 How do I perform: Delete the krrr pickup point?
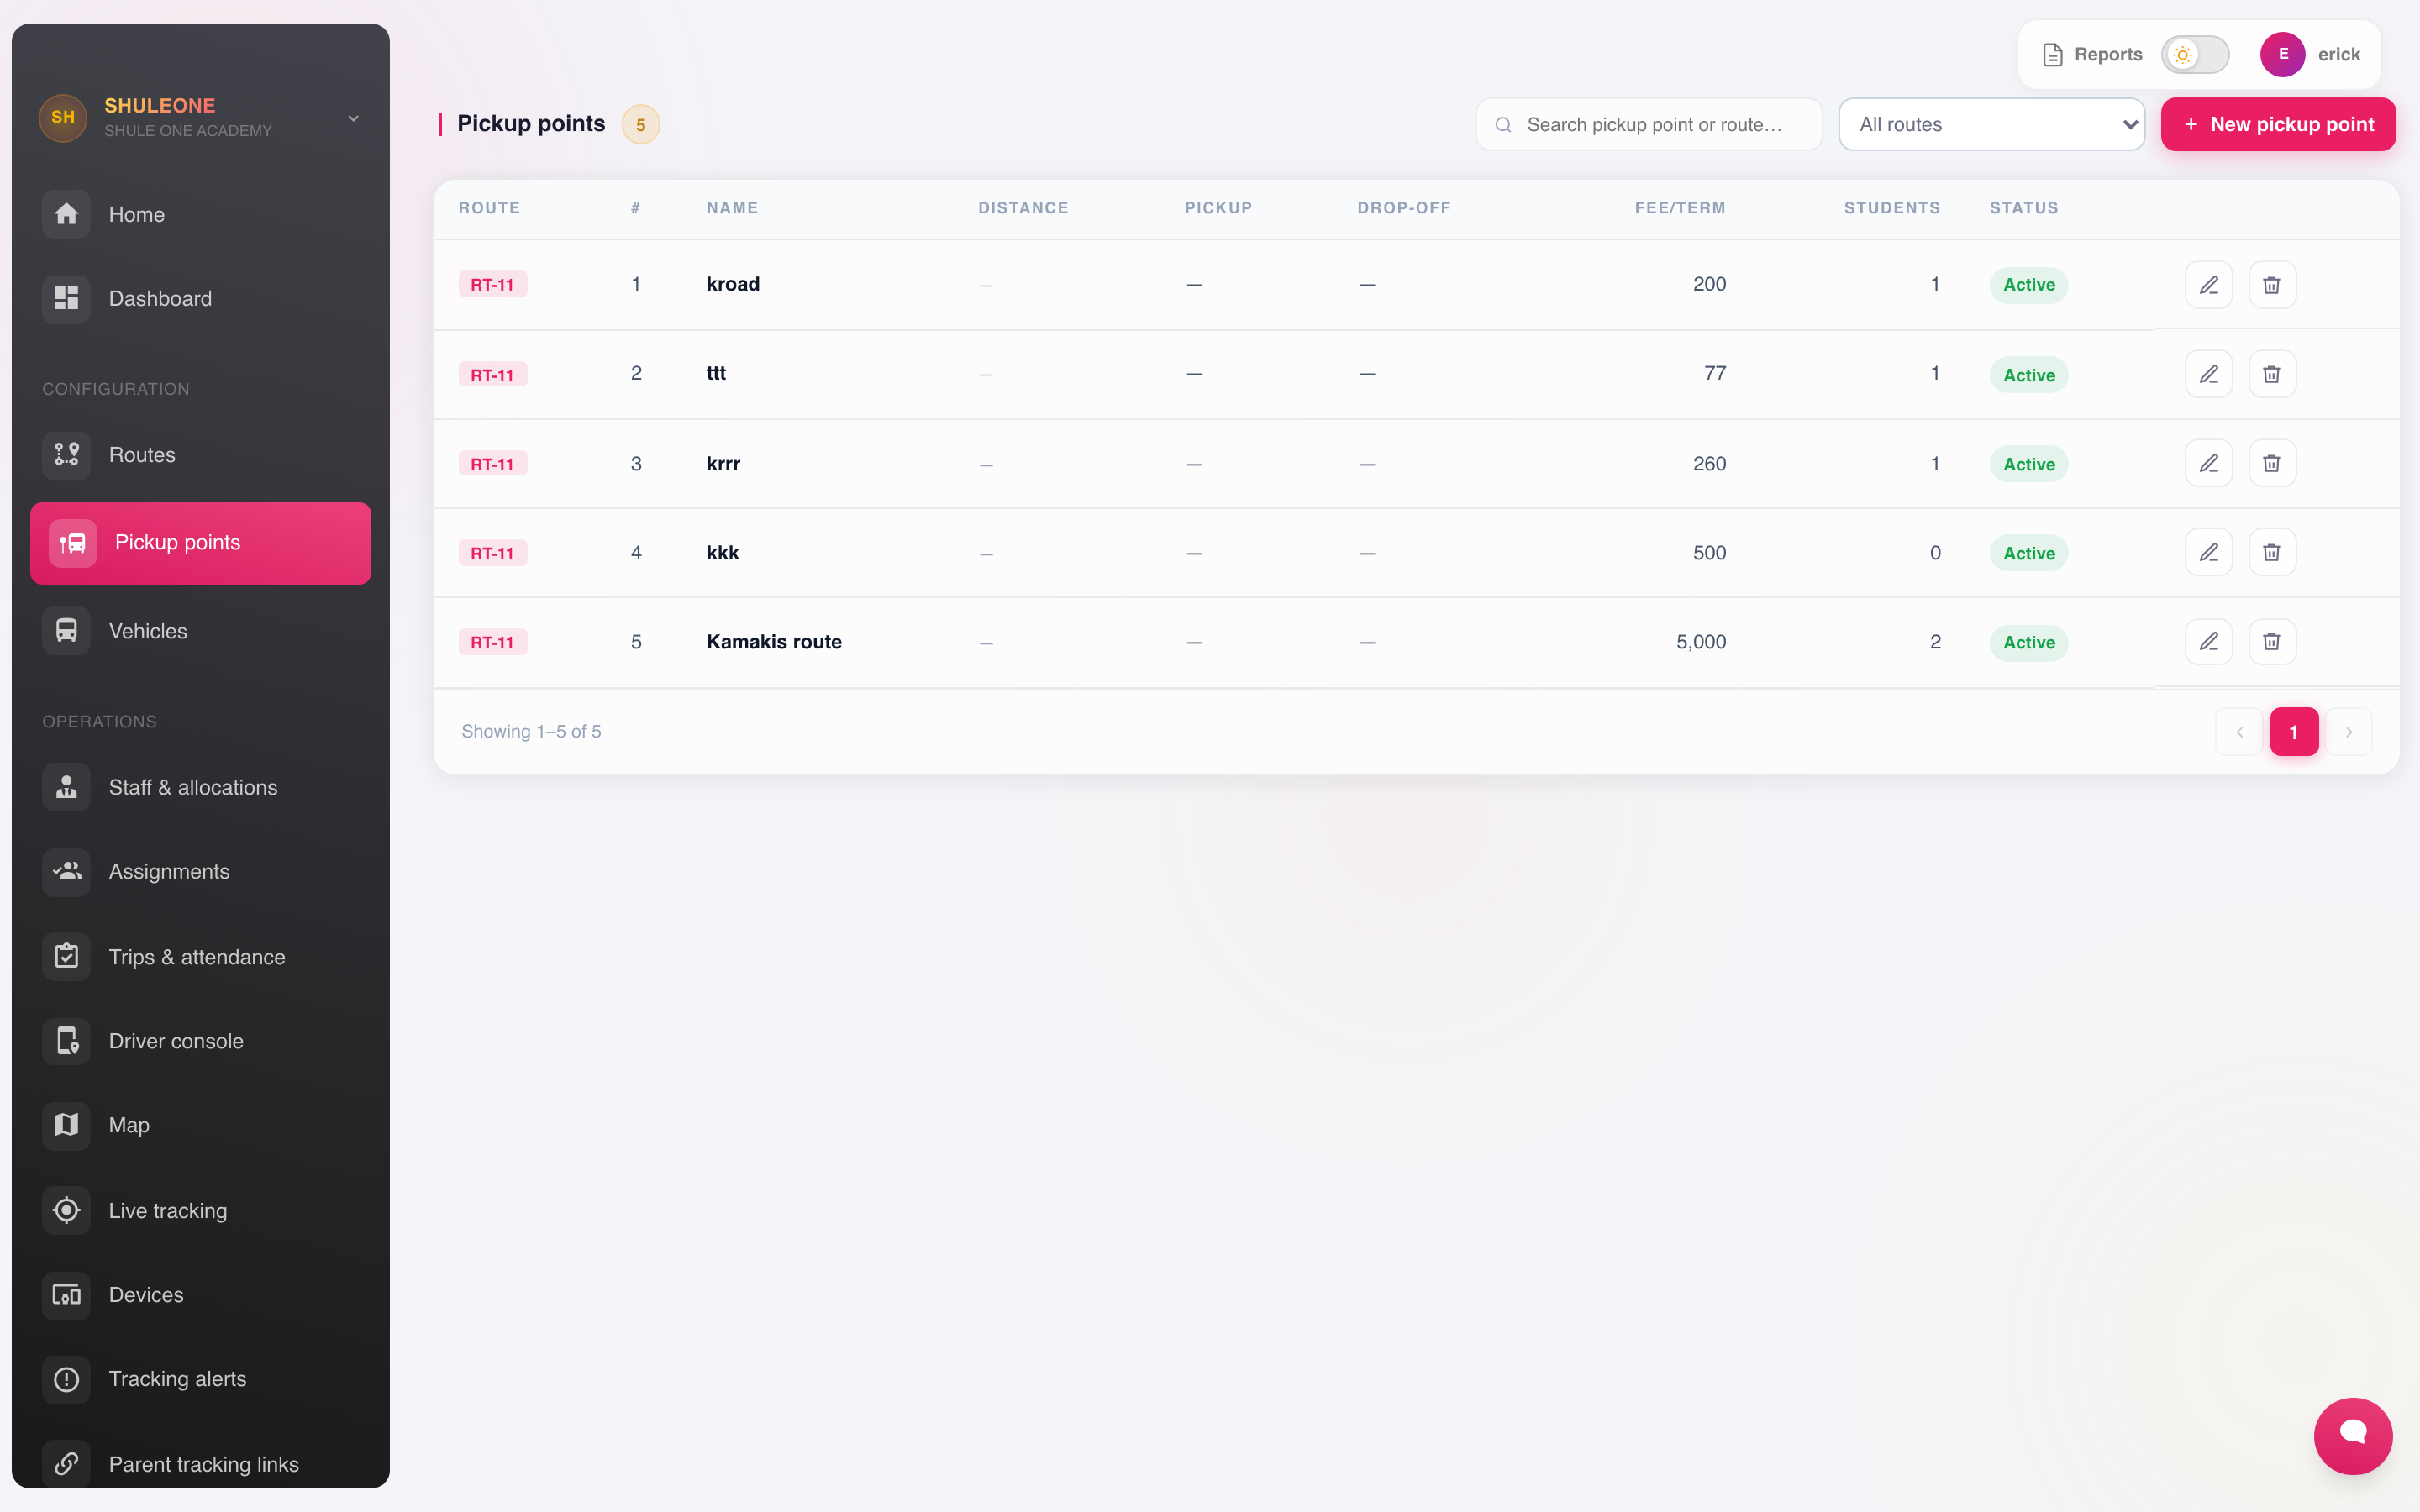tap(2272, 463)
